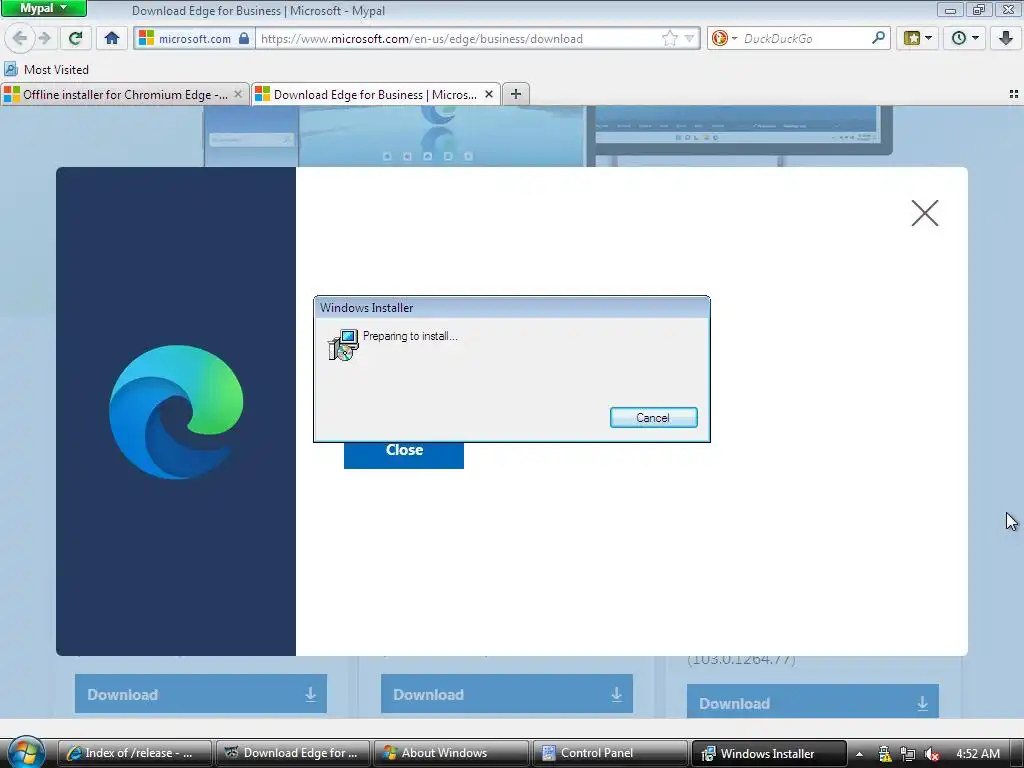1024x768 pixels.
Task: Open the Most Visited bookmarks folder
Action: [47, 69]
